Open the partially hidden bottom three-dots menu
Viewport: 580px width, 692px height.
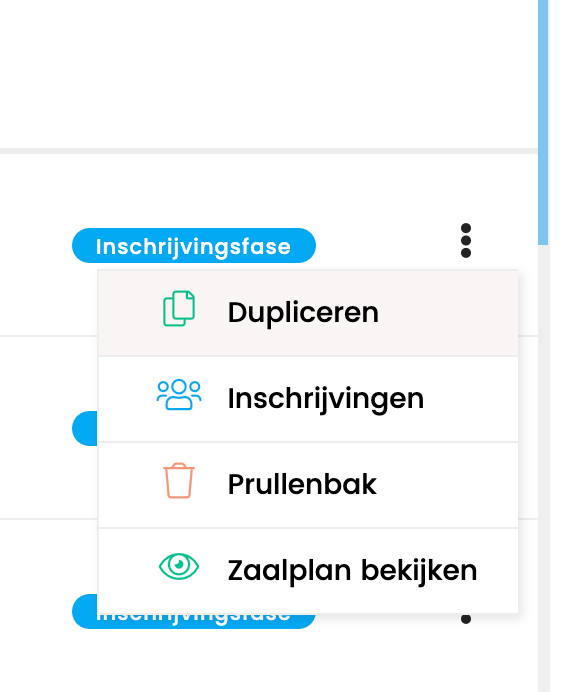(466, 618)
